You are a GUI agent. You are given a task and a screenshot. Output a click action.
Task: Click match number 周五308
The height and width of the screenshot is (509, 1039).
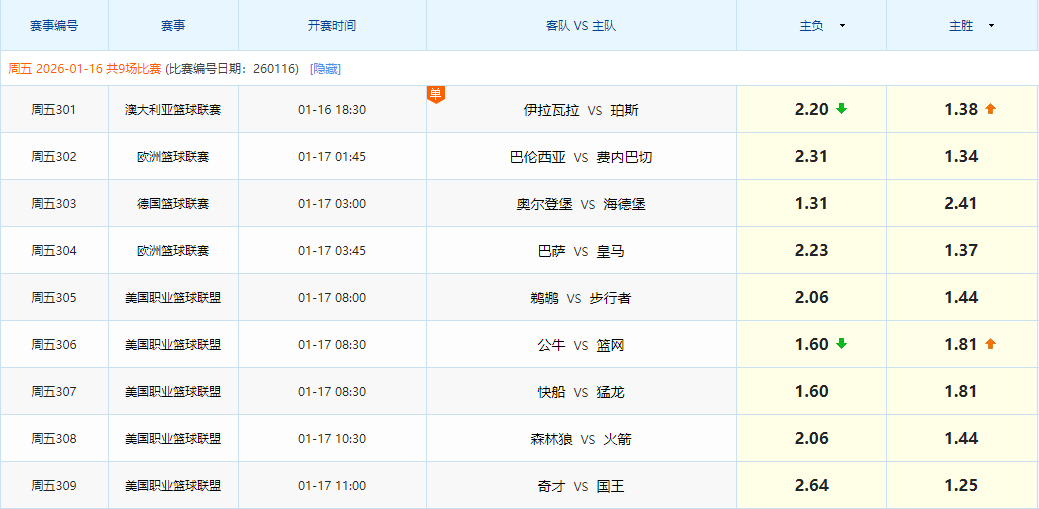[x=54, y=439]
